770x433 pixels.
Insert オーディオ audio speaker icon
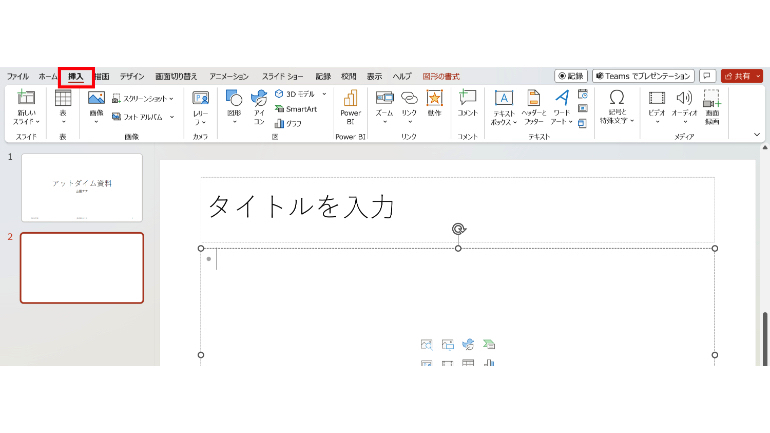click(684, 98)
